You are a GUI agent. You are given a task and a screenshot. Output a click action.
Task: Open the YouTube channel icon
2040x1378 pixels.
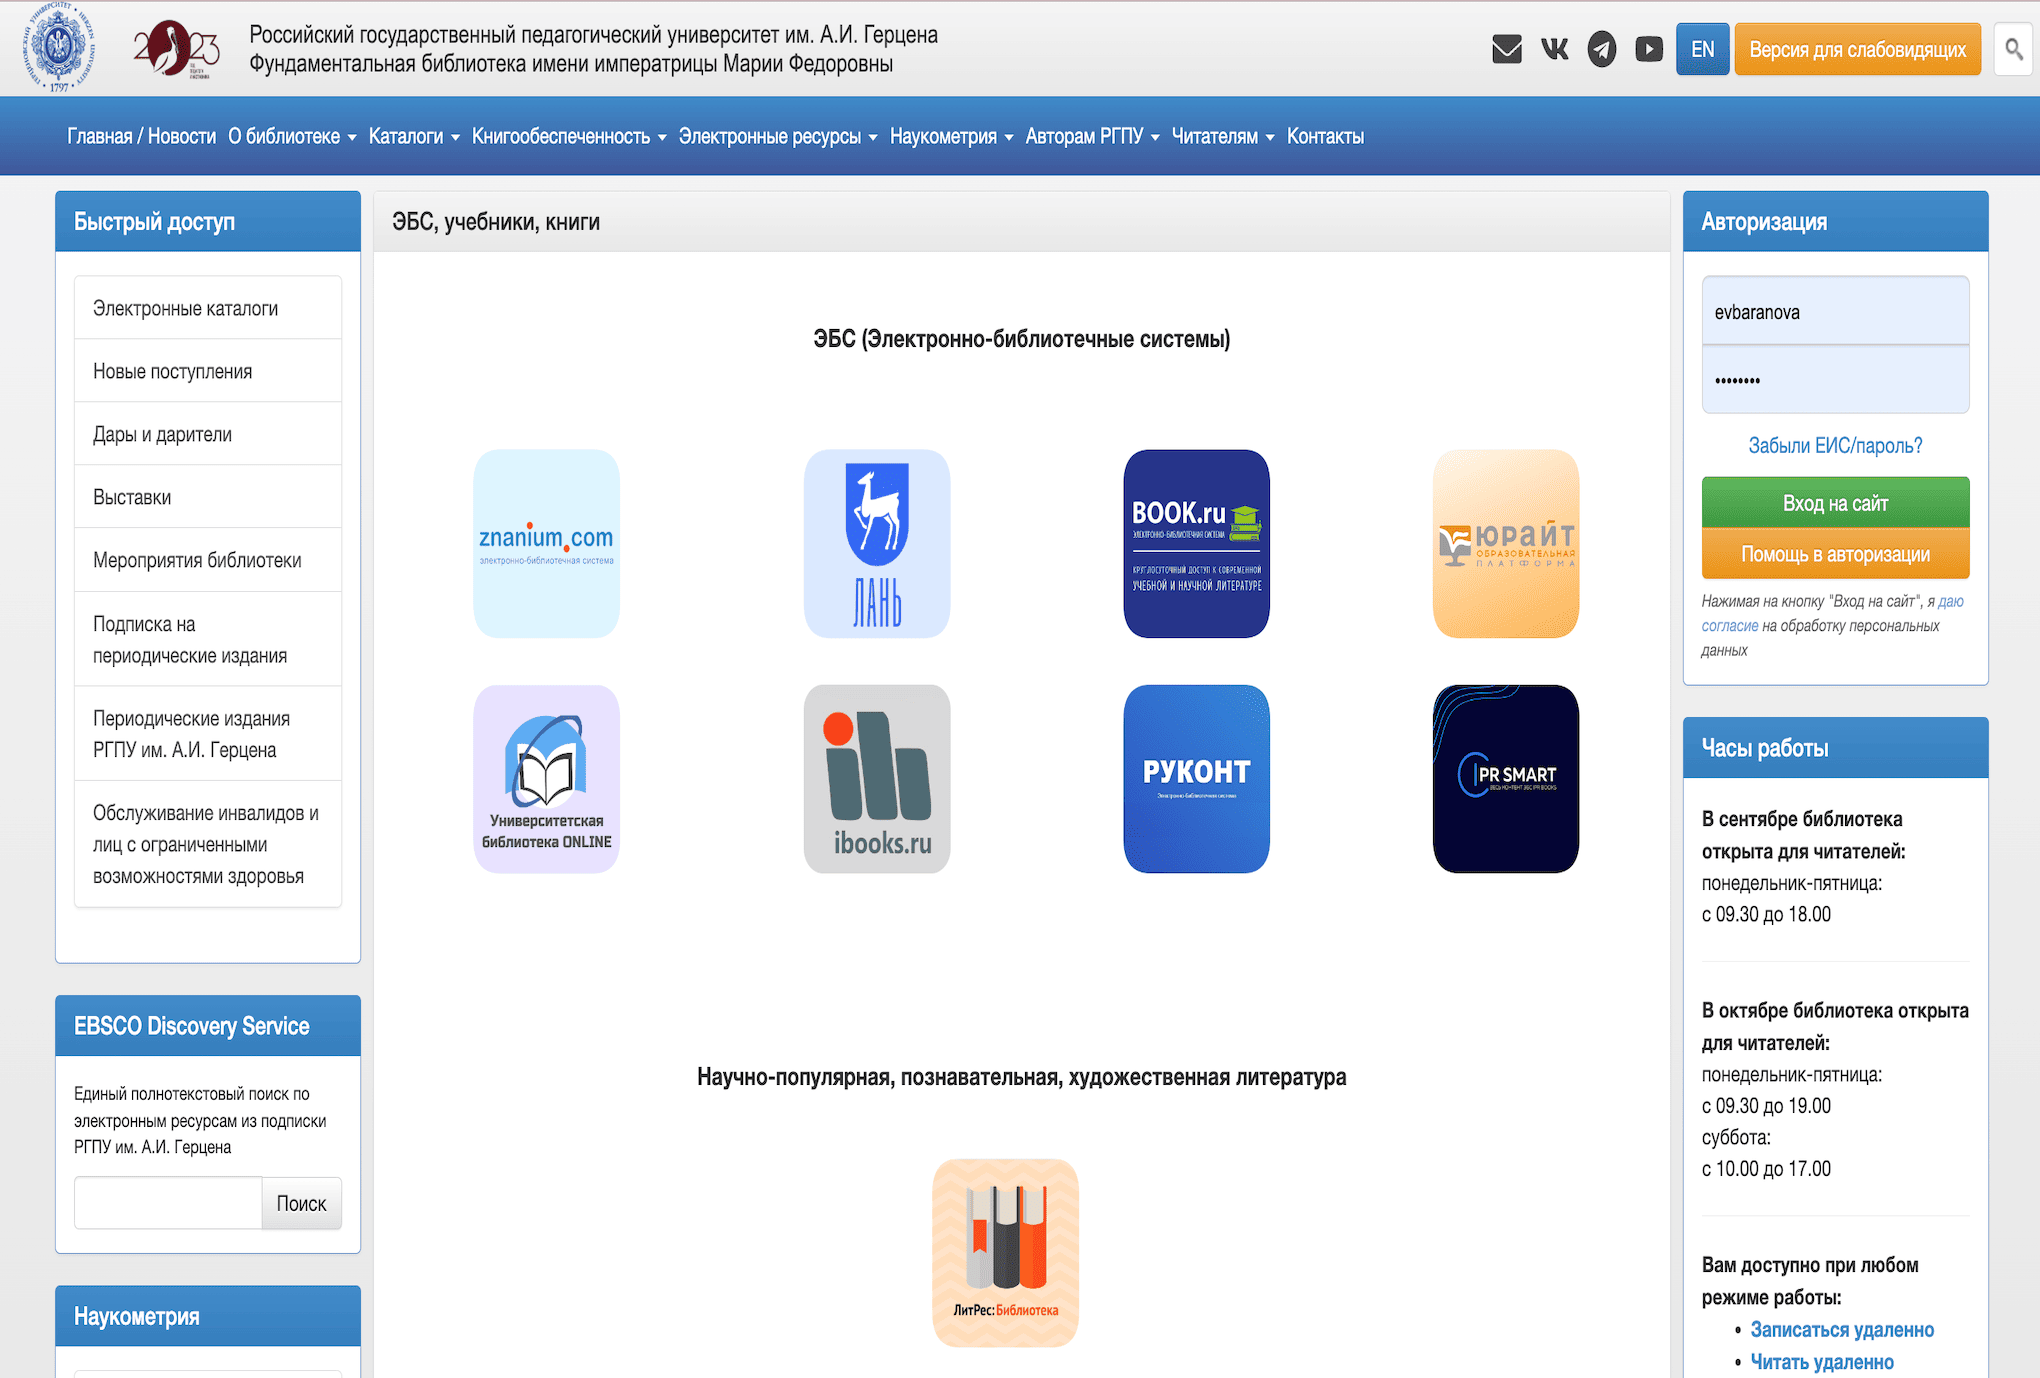1648,49
